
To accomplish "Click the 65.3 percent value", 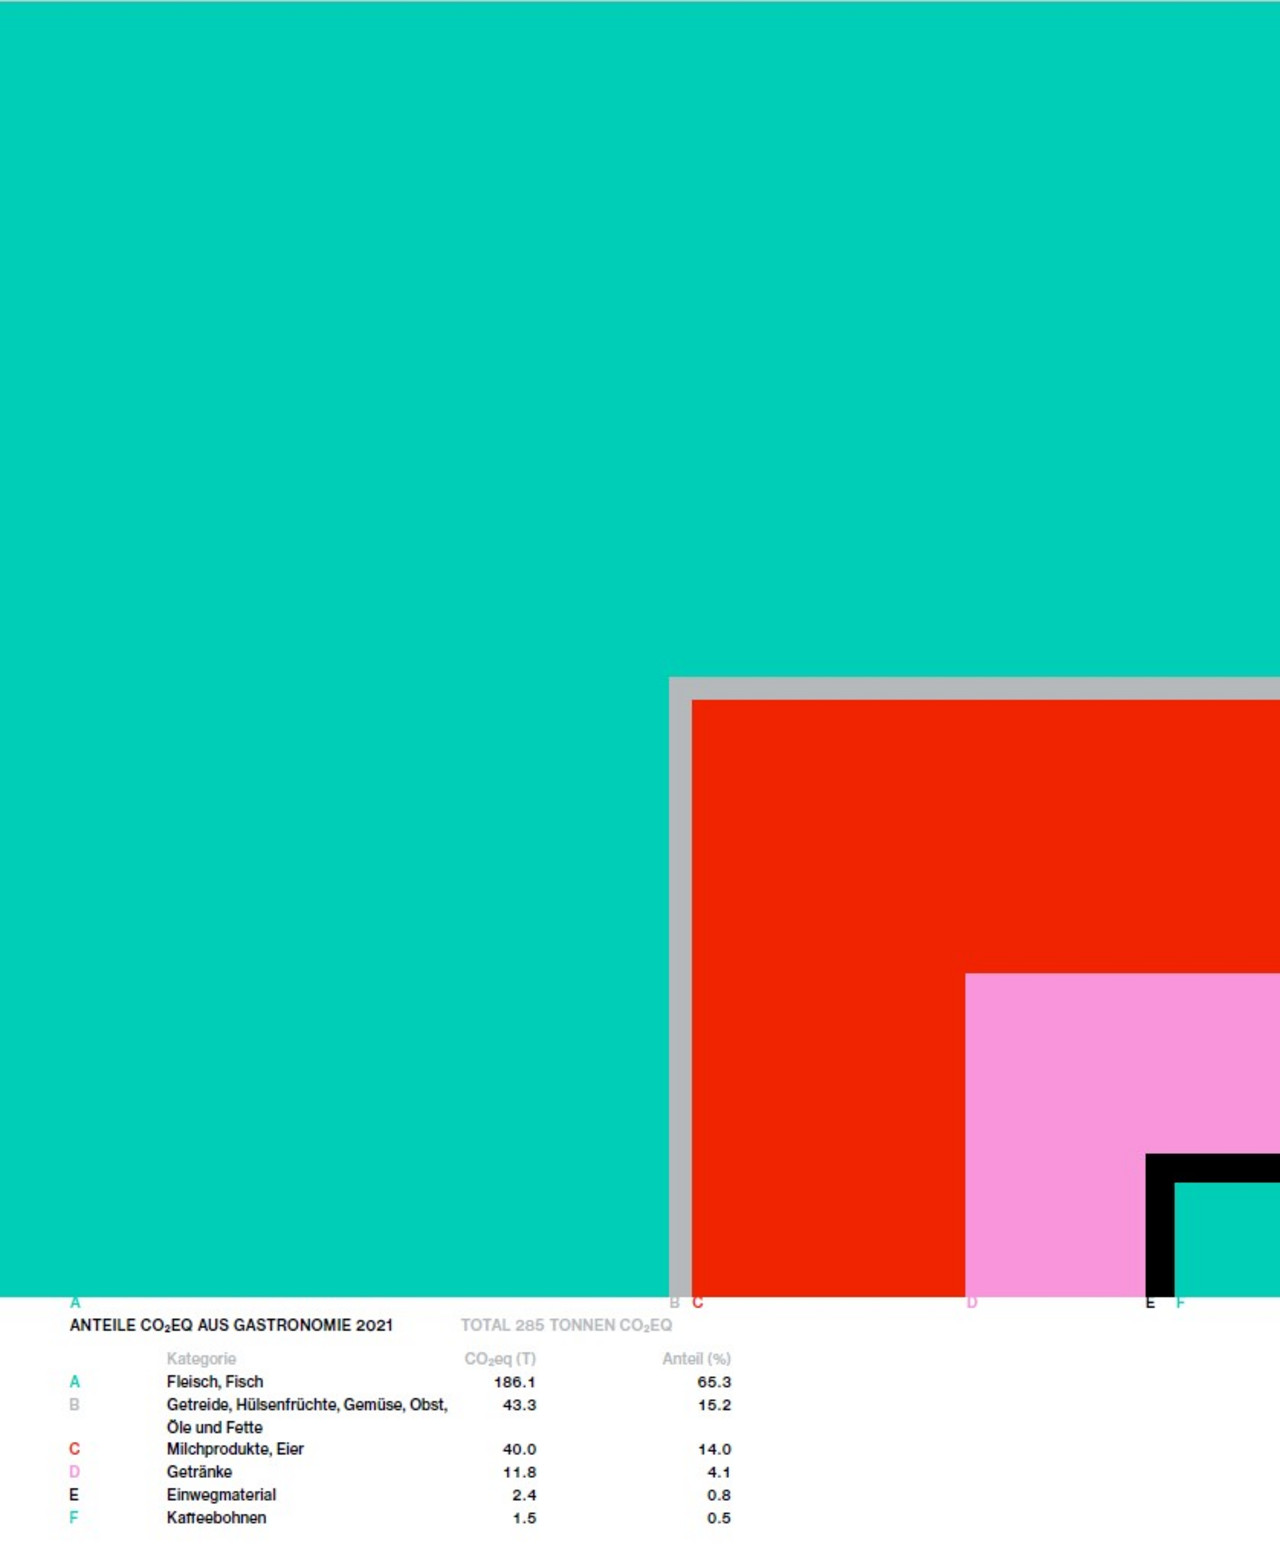I will (x=714, y=1381).
